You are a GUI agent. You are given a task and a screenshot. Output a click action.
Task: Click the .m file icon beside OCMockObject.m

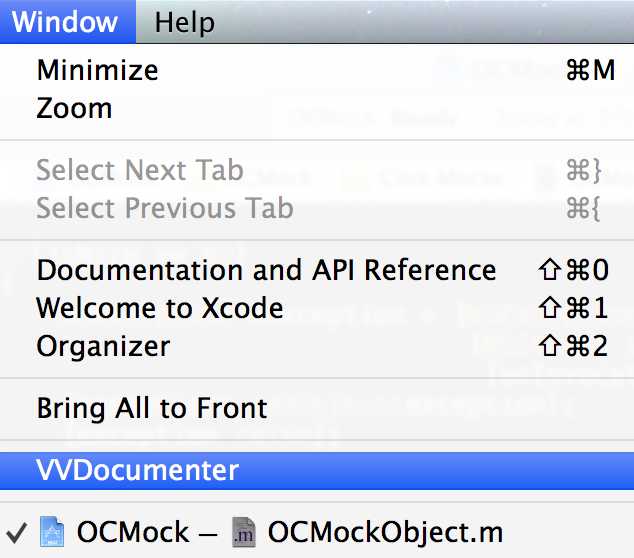242,532
